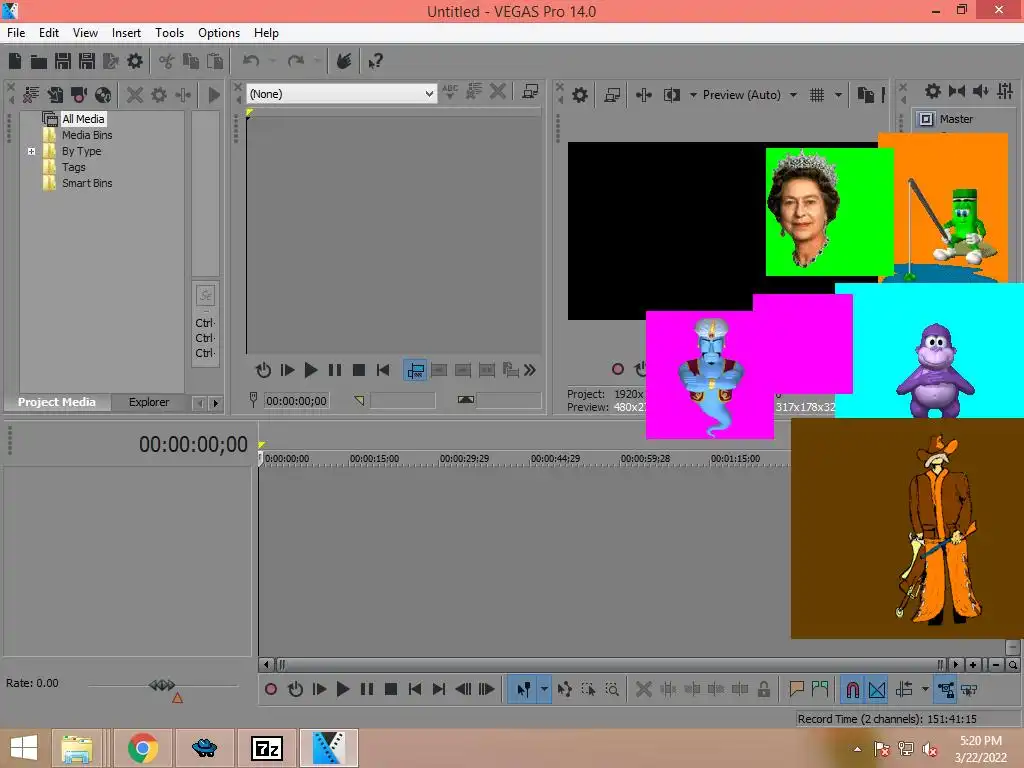Click Insert Region icon on timeline toolbar
Image resolution: width=1024 pixels, height=768 pixels.
(820, 689)
